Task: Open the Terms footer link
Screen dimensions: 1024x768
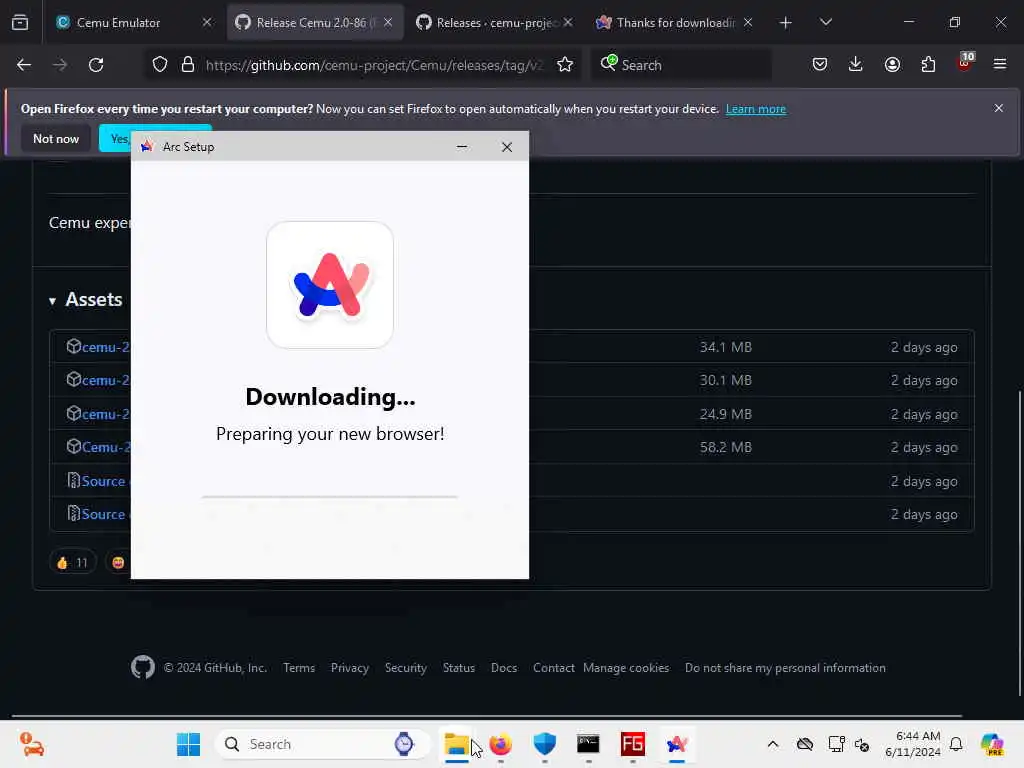Action: (x=299, y=667)
